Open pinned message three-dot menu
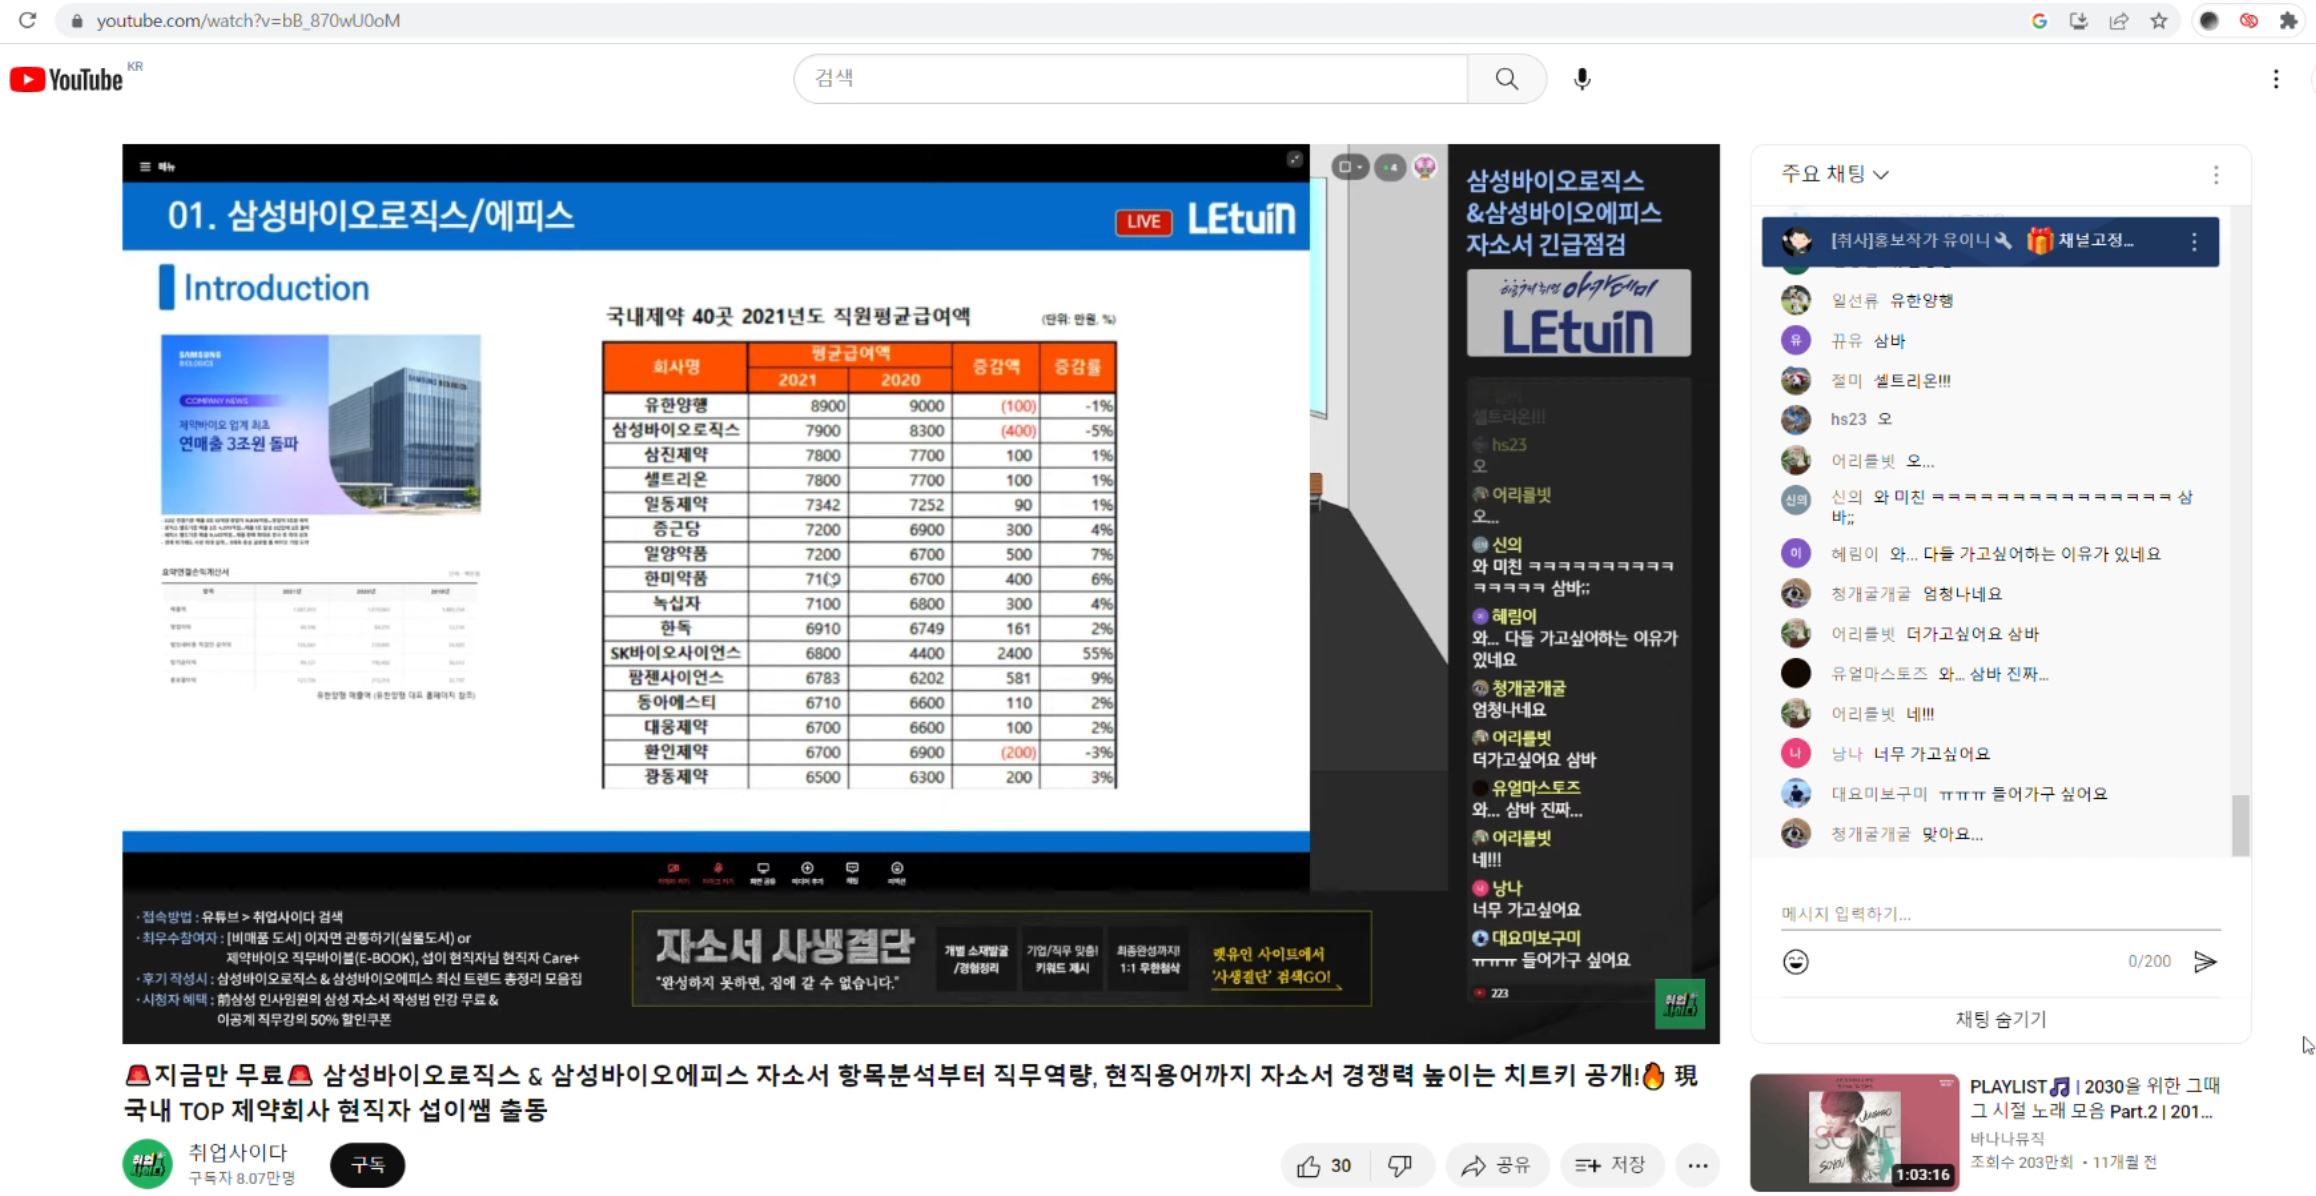2316x1196 pixels. pos(2194,241)
